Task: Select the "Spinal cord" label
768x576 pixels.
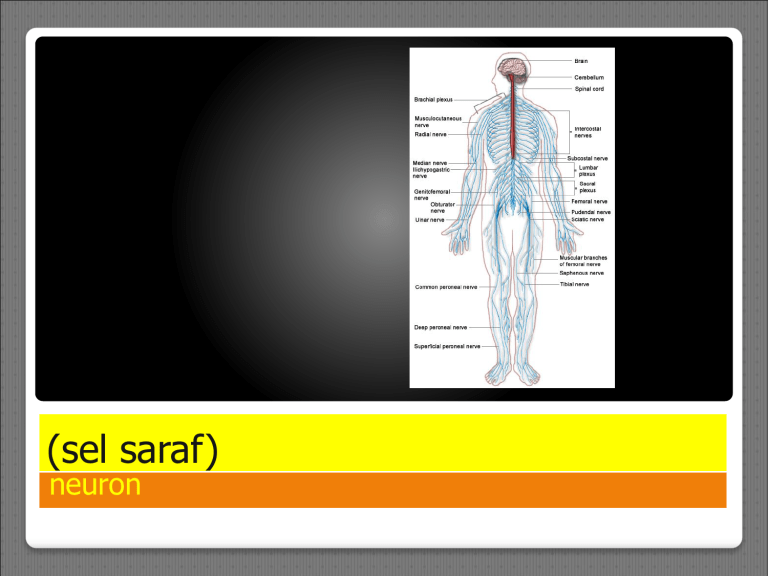Action: [x=588, y=89]
